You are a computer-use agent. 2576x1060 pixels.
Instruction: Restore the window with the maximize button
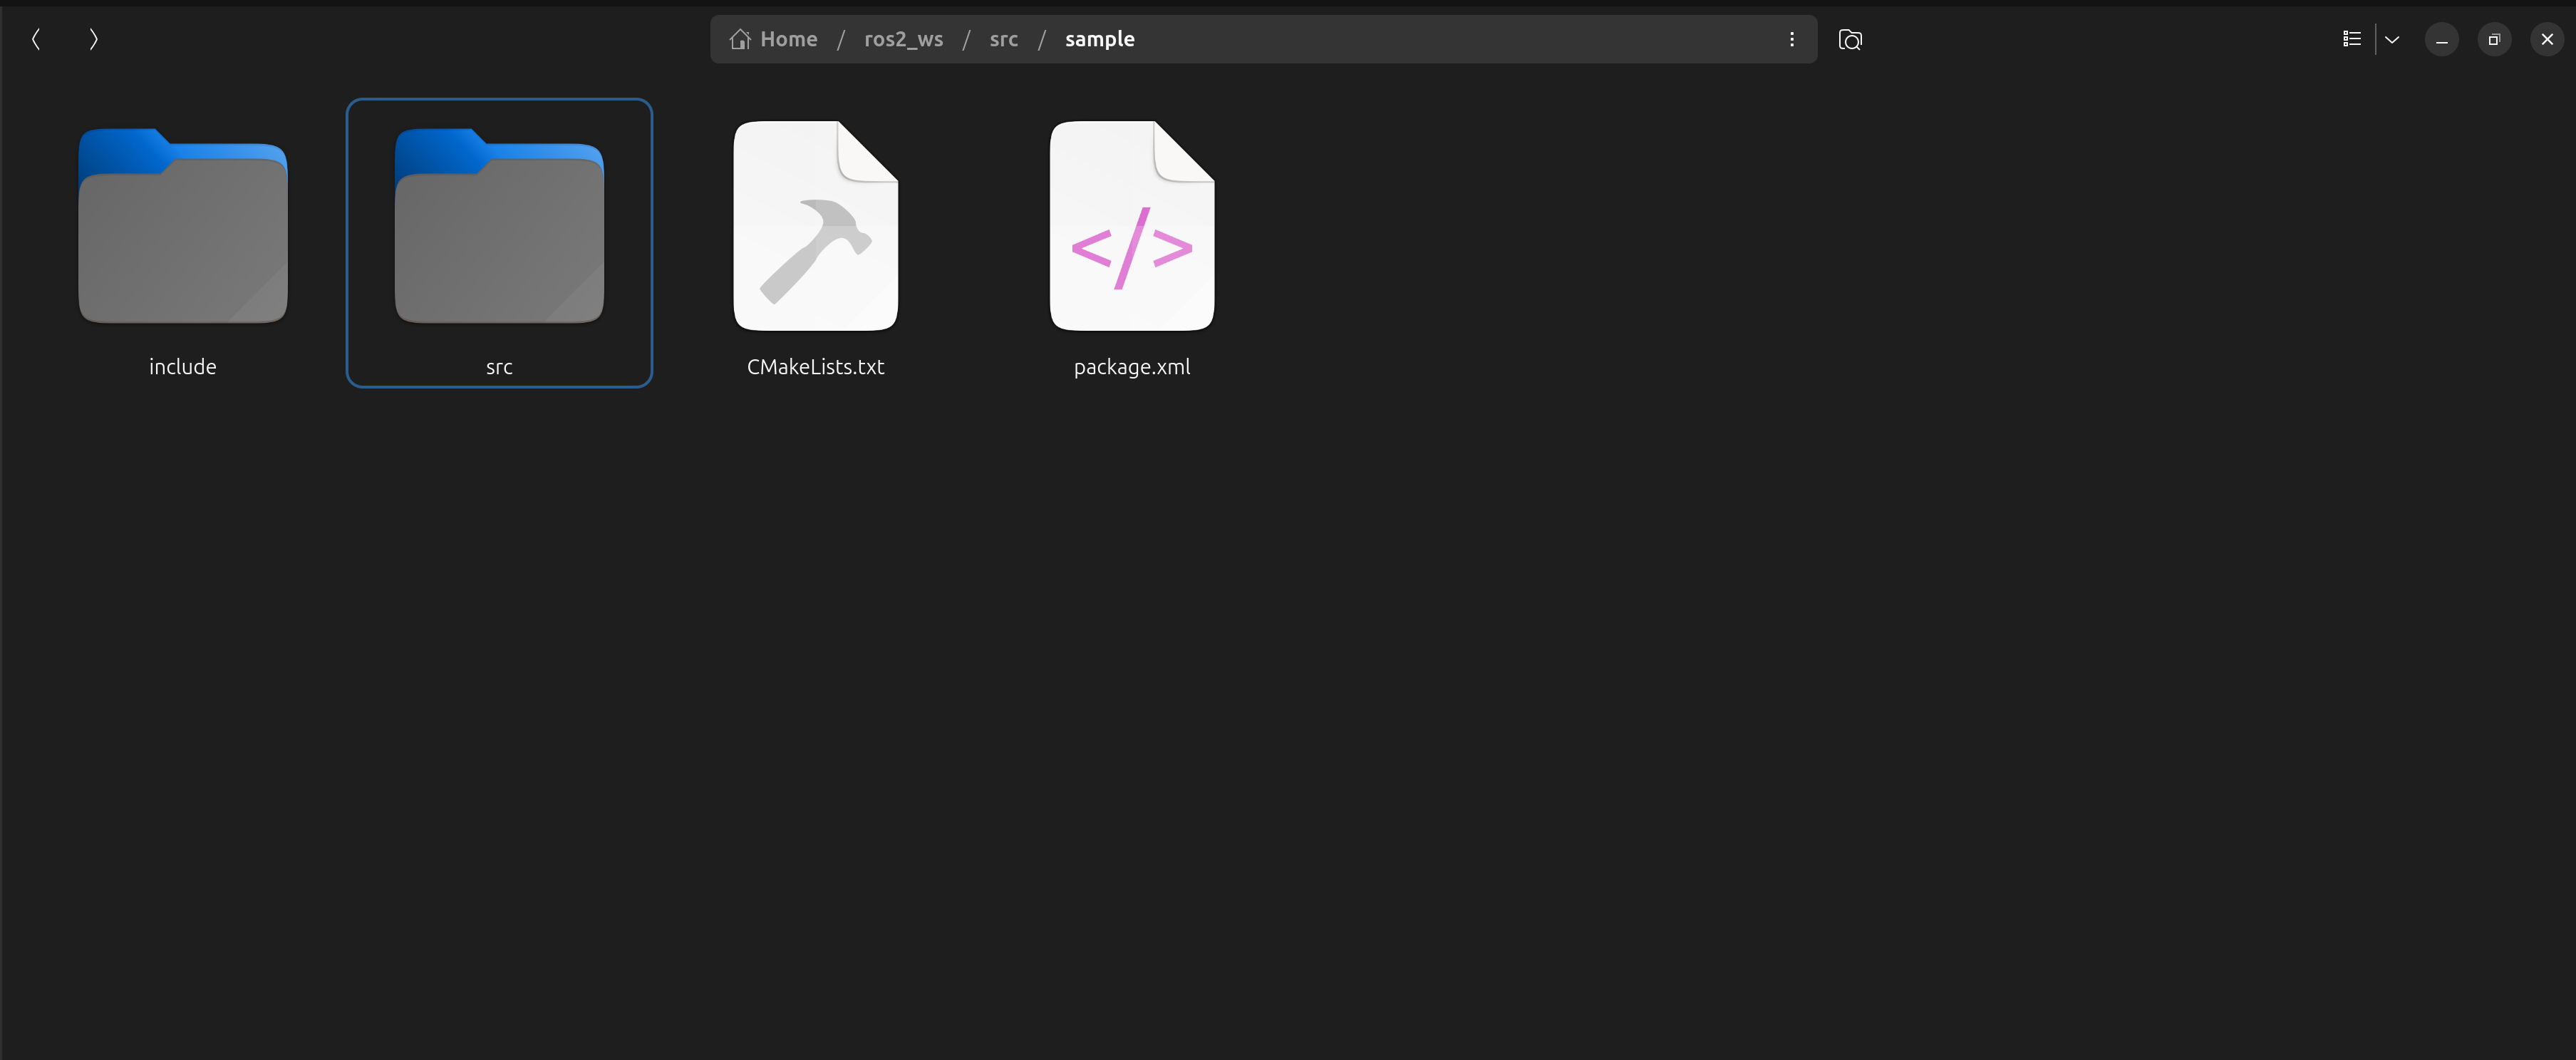(2494, 39)
